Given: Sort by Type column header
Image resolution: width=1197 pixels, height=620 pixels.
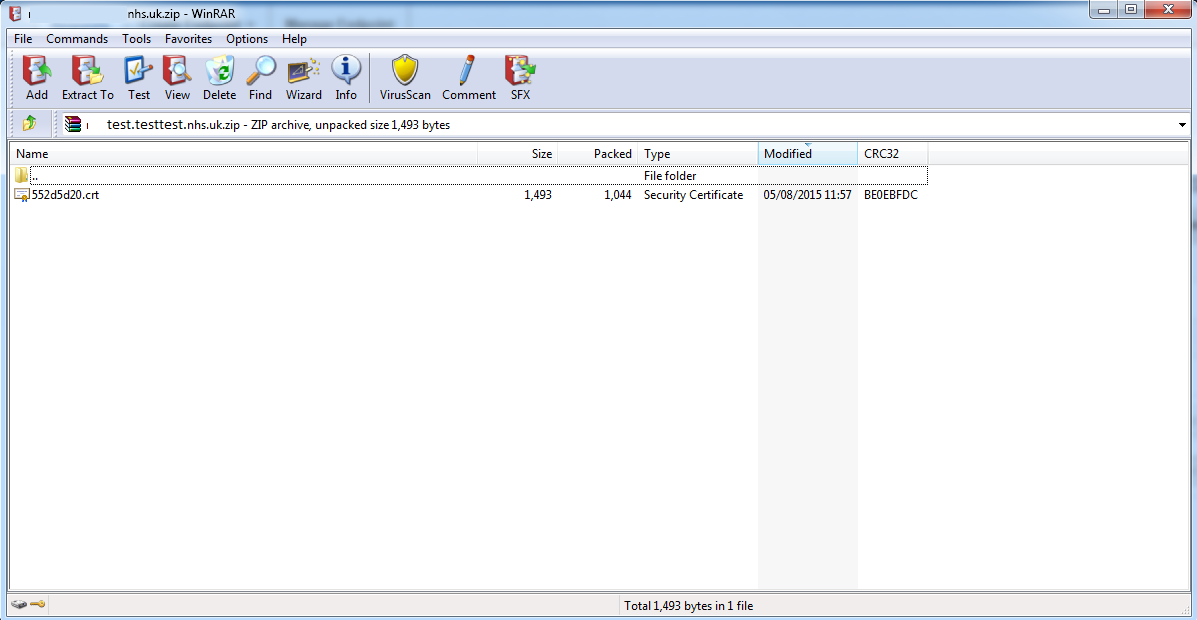Looking at the screenshot, I should pyautogui.click(x=699, y=153).
